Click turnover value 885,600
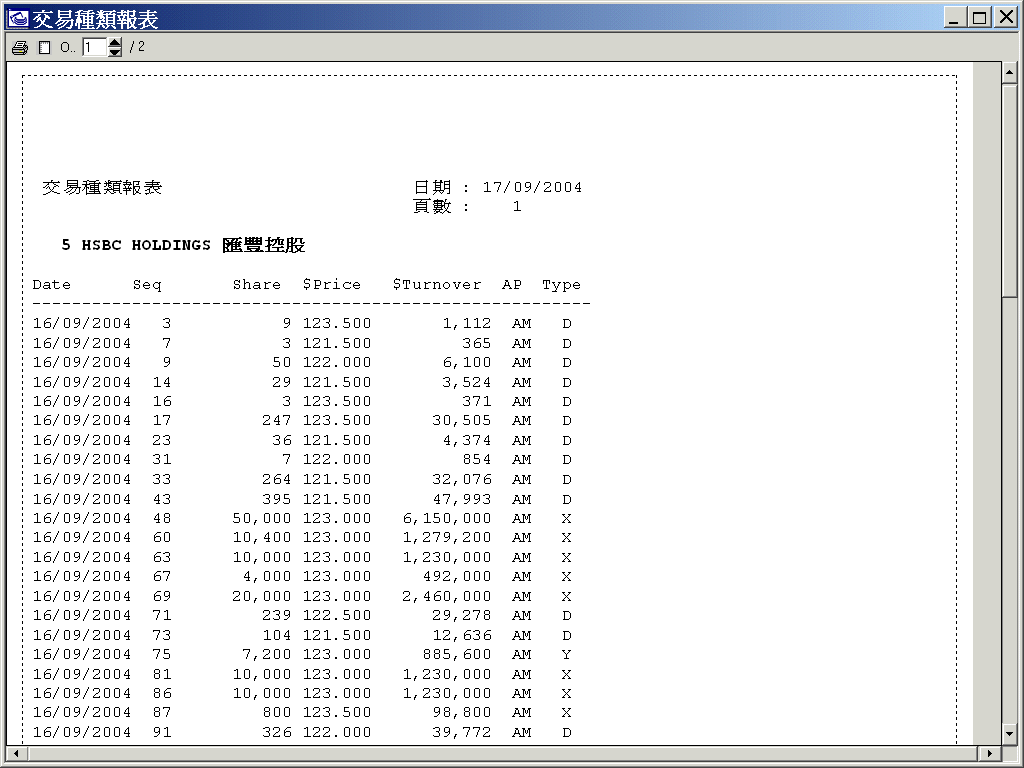This screenshot has width=1024, height=768. [457, 654]
